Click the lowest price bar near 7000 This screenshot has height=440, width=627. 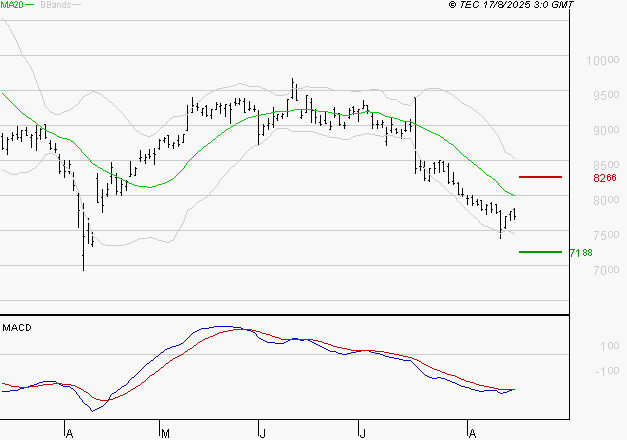(x=83, y=262)
